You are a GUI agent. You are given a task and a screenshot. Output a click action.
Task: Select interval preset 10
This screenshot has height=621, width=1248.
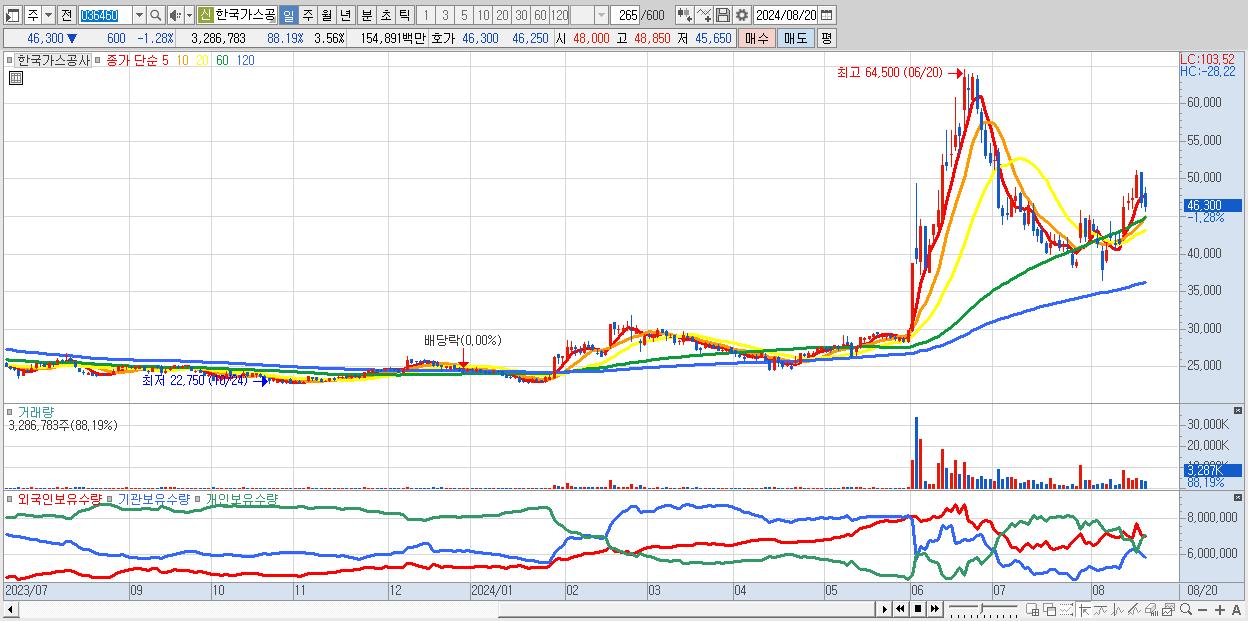483,15
